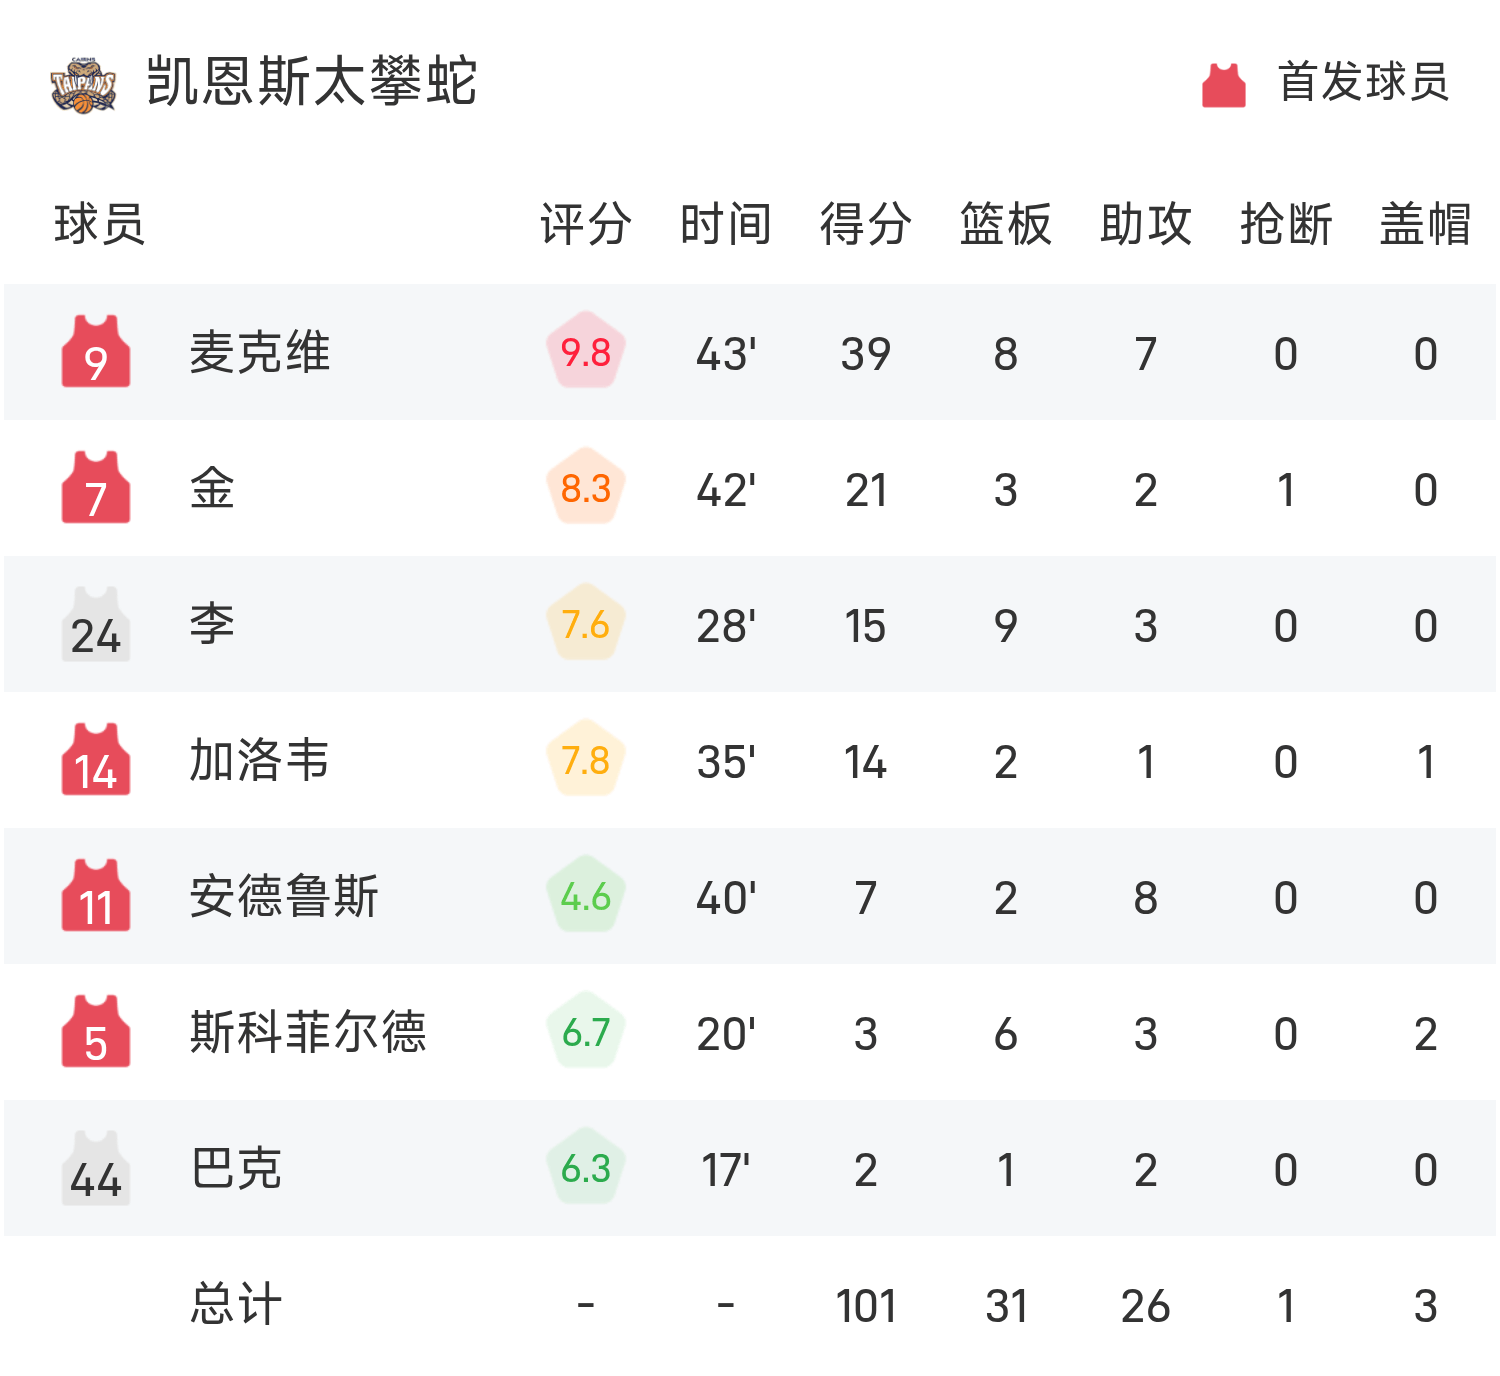Click jersey number 5 icon
1500x1376 pixels.
[96, 1032]
